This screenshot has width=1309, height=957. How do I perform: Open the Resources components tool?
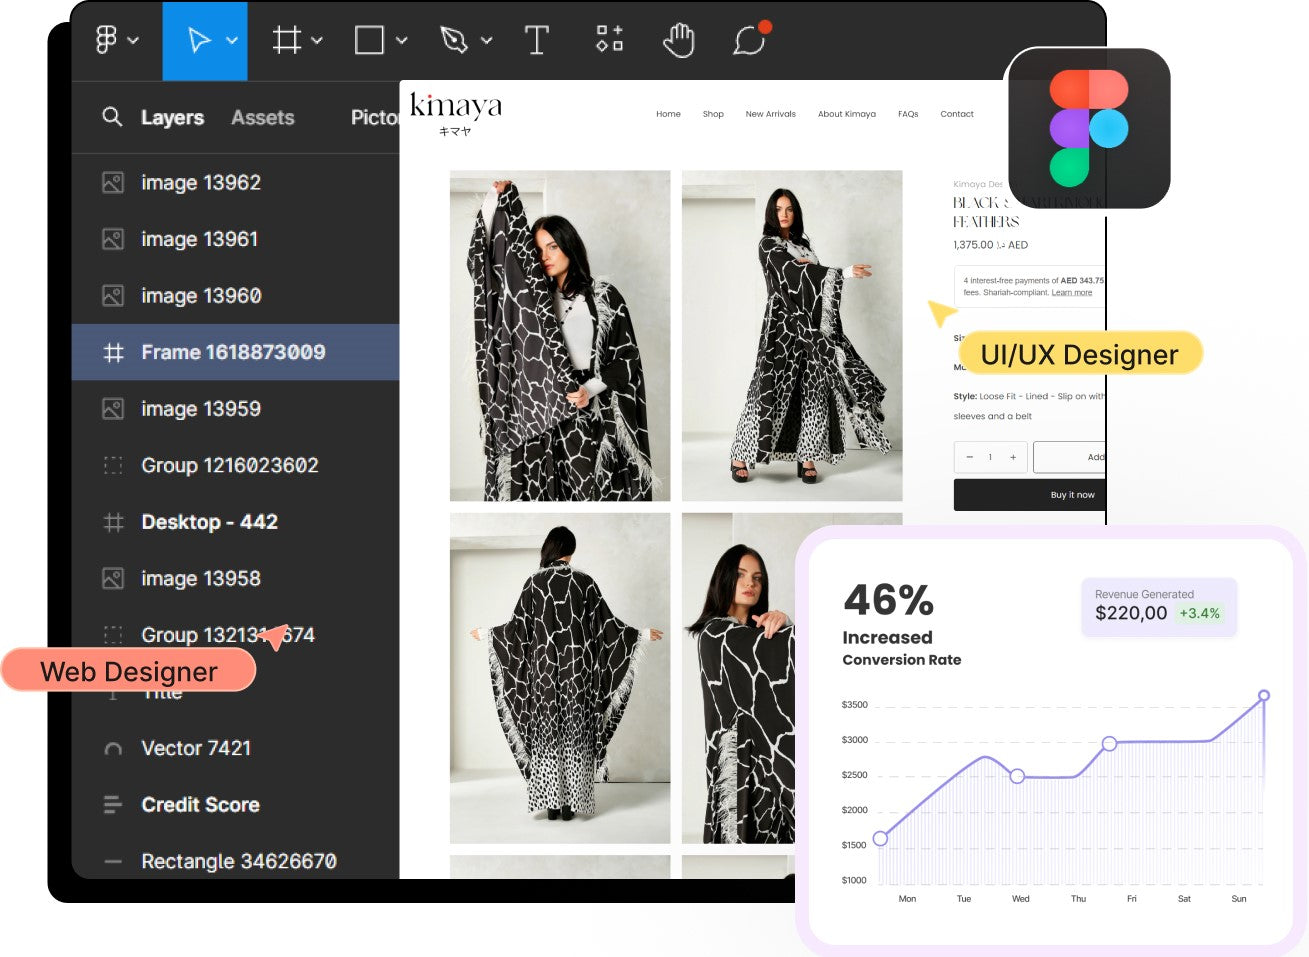click(x=609, y=39)
